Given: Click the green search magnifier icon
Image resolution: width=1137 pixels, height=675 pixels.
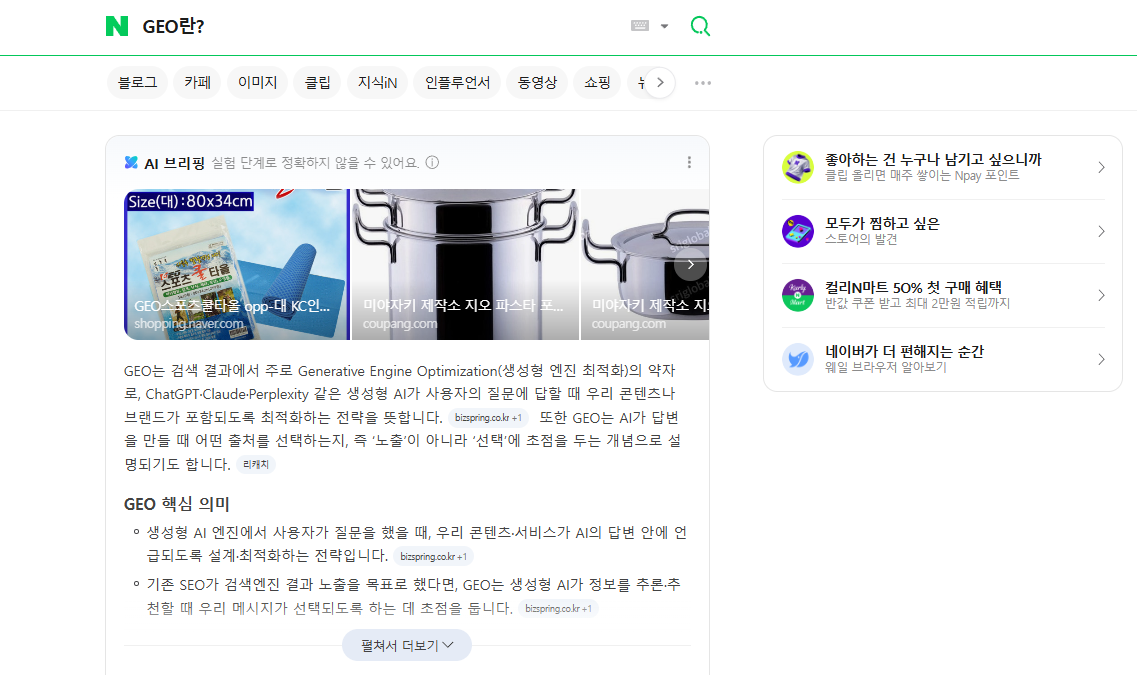Looking at the screenshot, I should 700,26.
